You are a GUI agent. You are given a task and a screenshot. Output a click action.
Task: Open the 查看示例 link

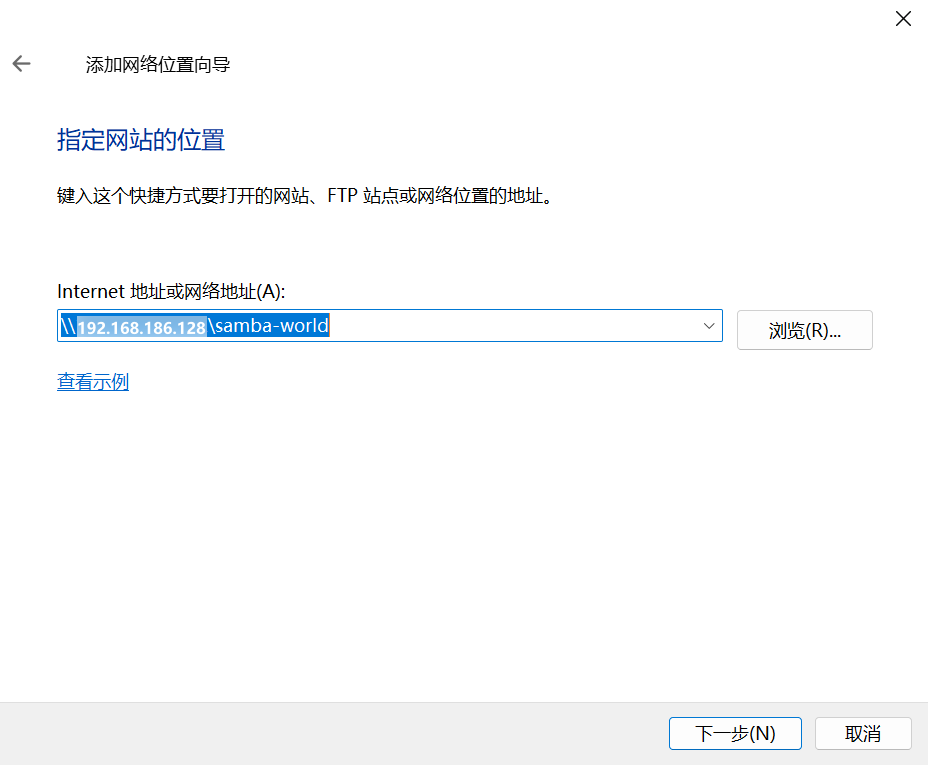pos(93,382)
